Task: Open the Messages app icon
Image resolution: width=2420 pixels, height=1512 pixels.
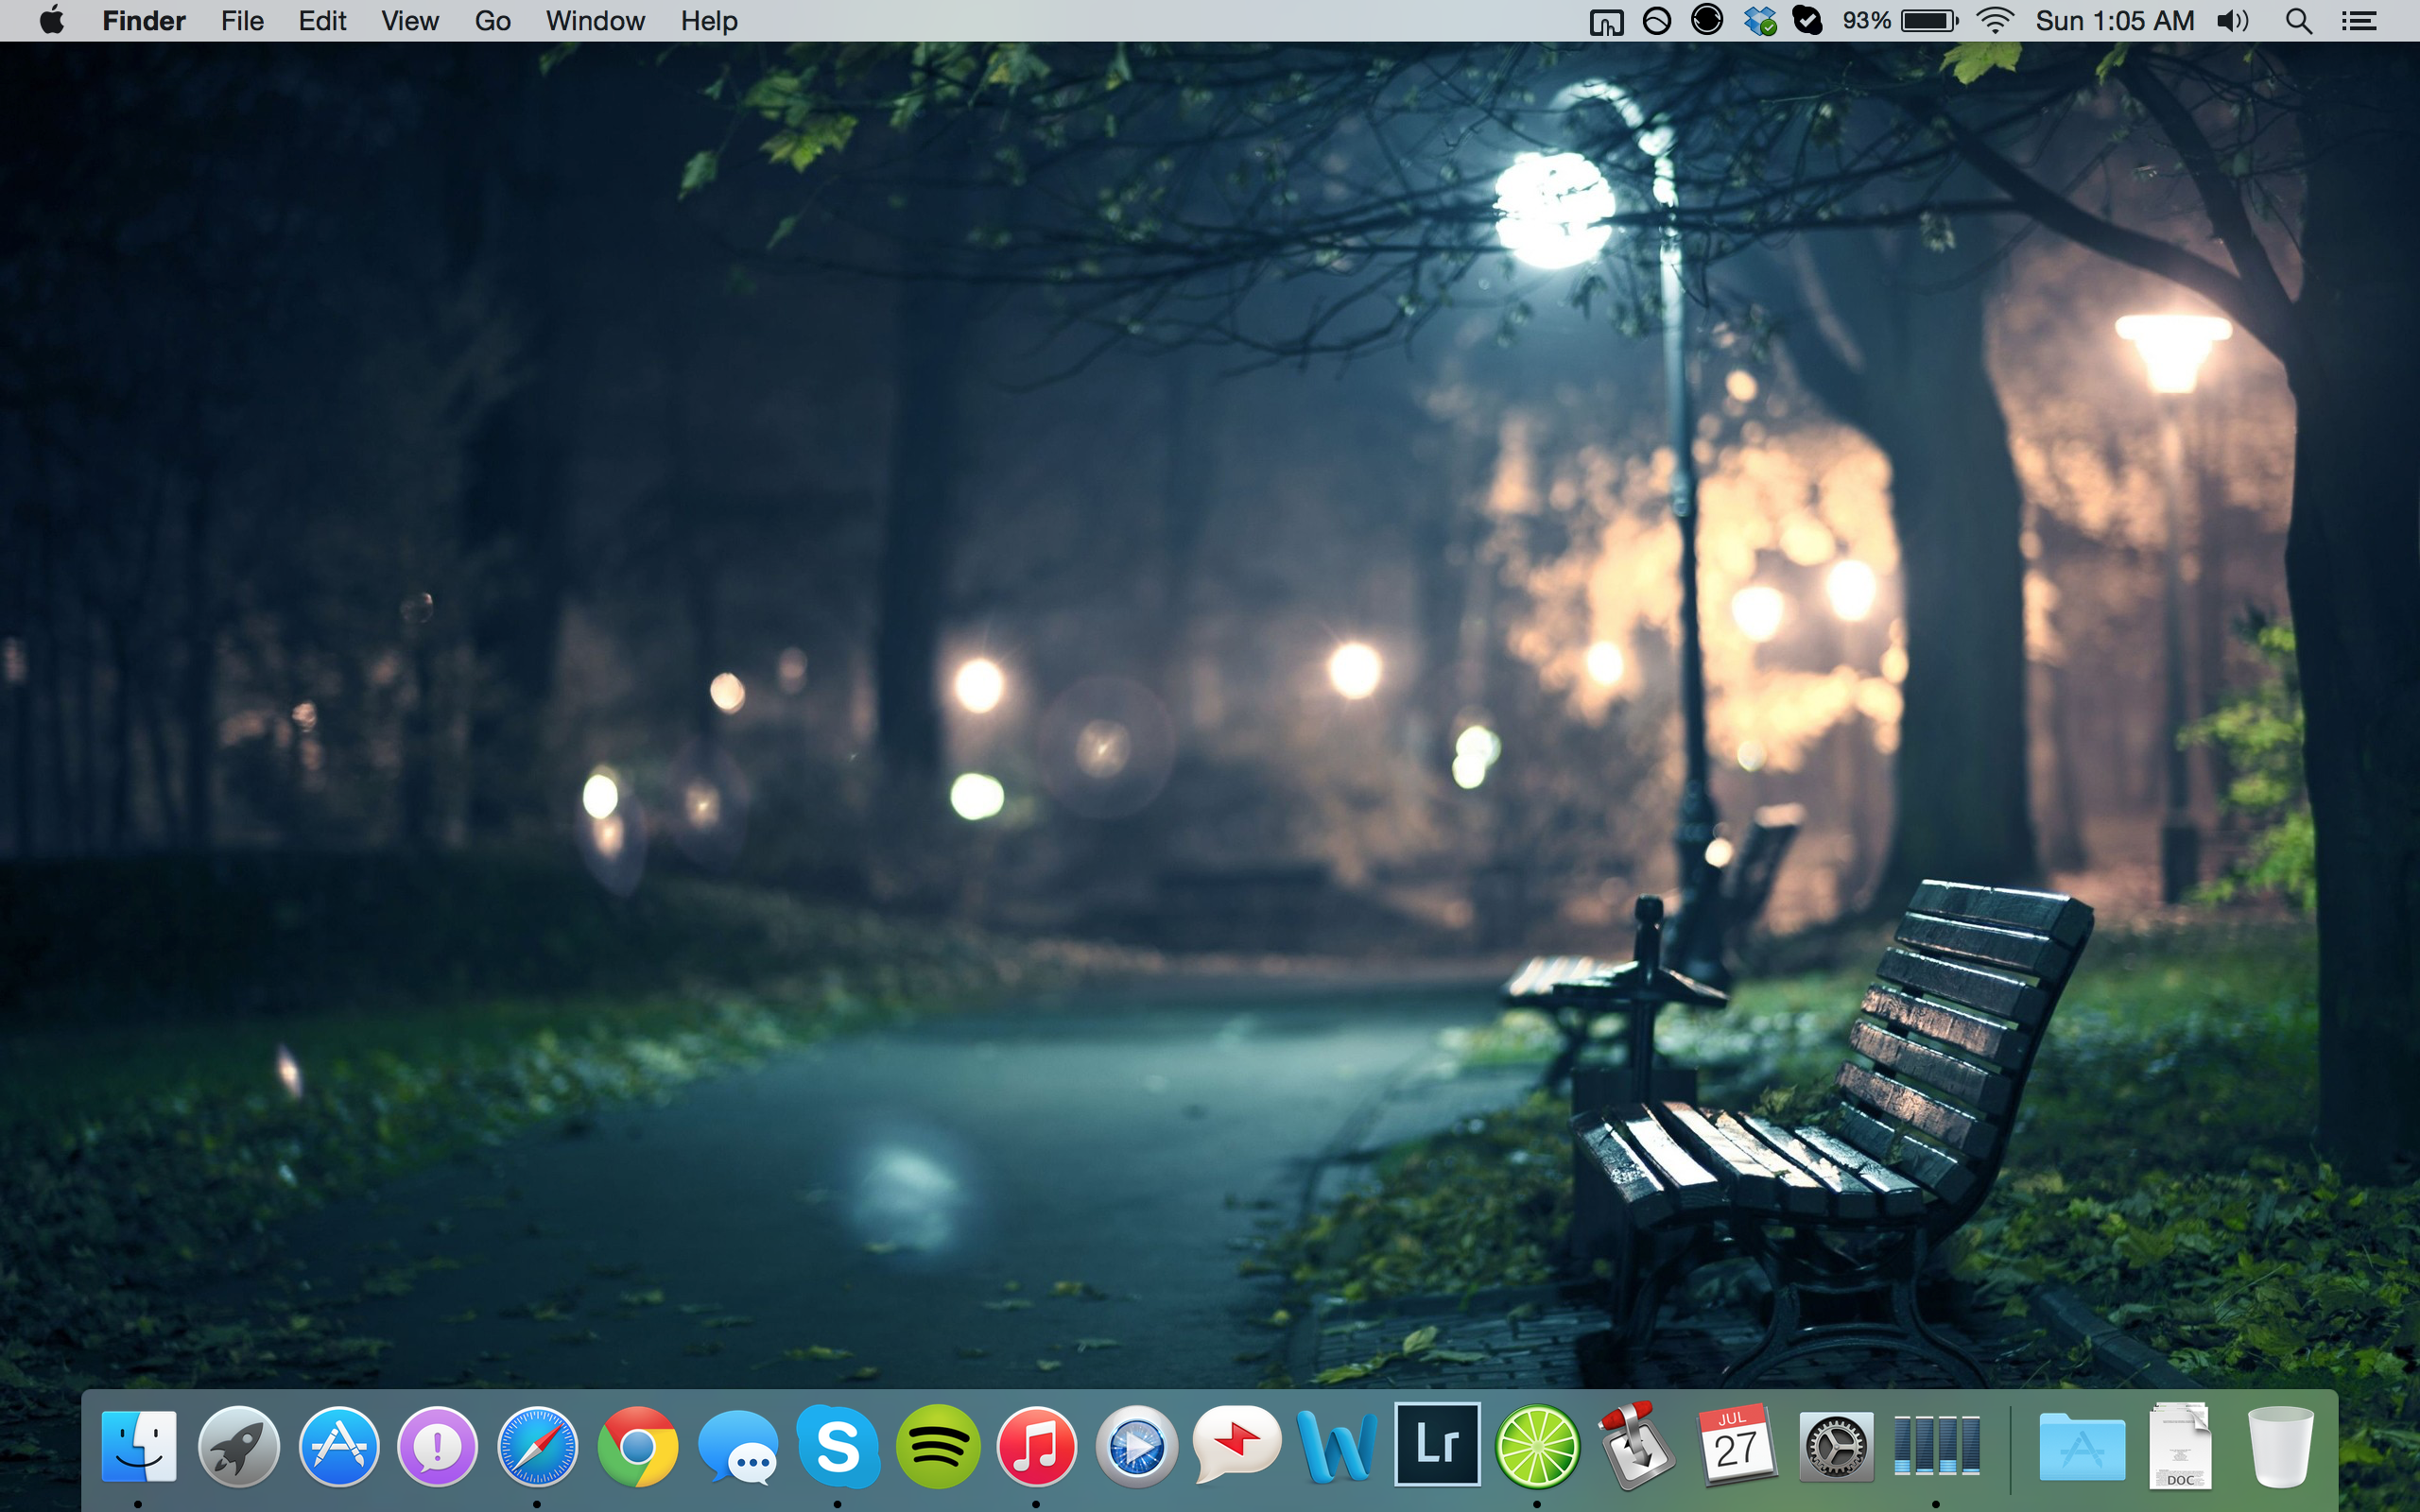Action: click(738, 1448)
